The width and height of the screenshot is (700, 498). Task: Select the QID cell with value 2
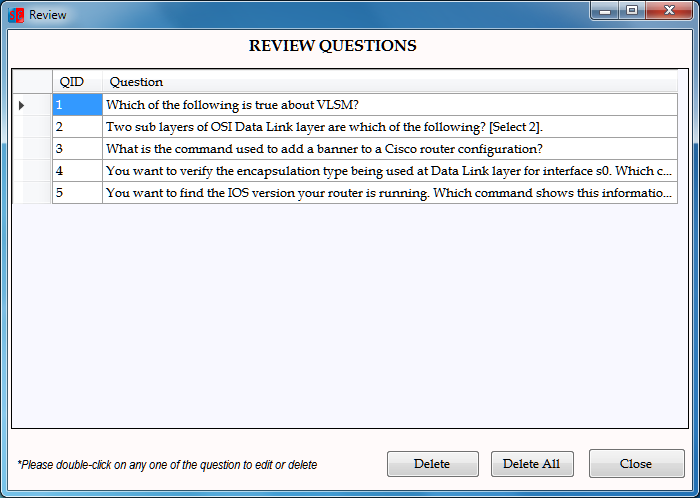77,127
